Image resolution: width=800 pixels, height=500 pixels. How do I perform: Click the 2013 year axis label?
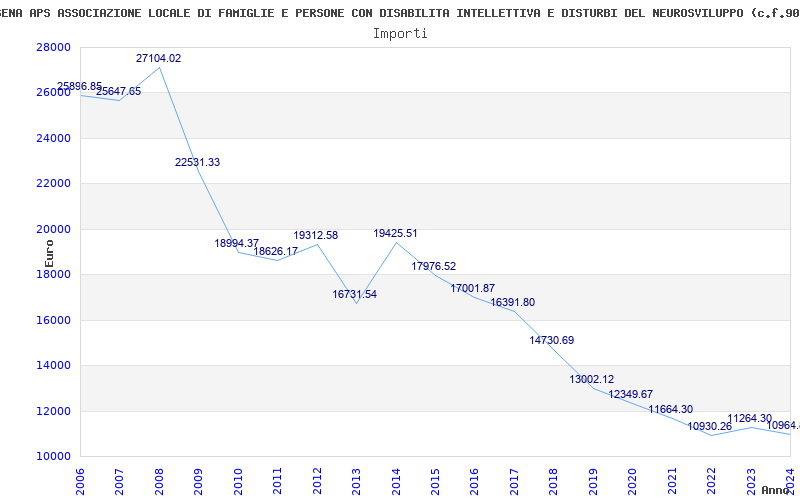(357, 482)
